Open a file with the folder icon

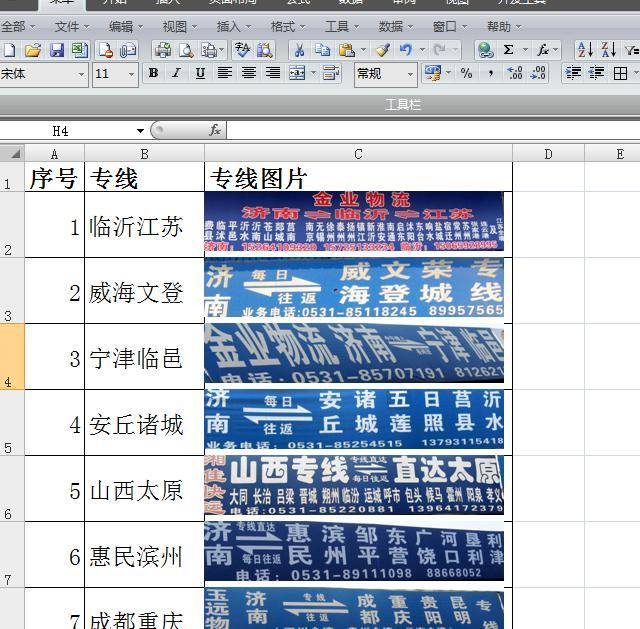coord(33,50)
